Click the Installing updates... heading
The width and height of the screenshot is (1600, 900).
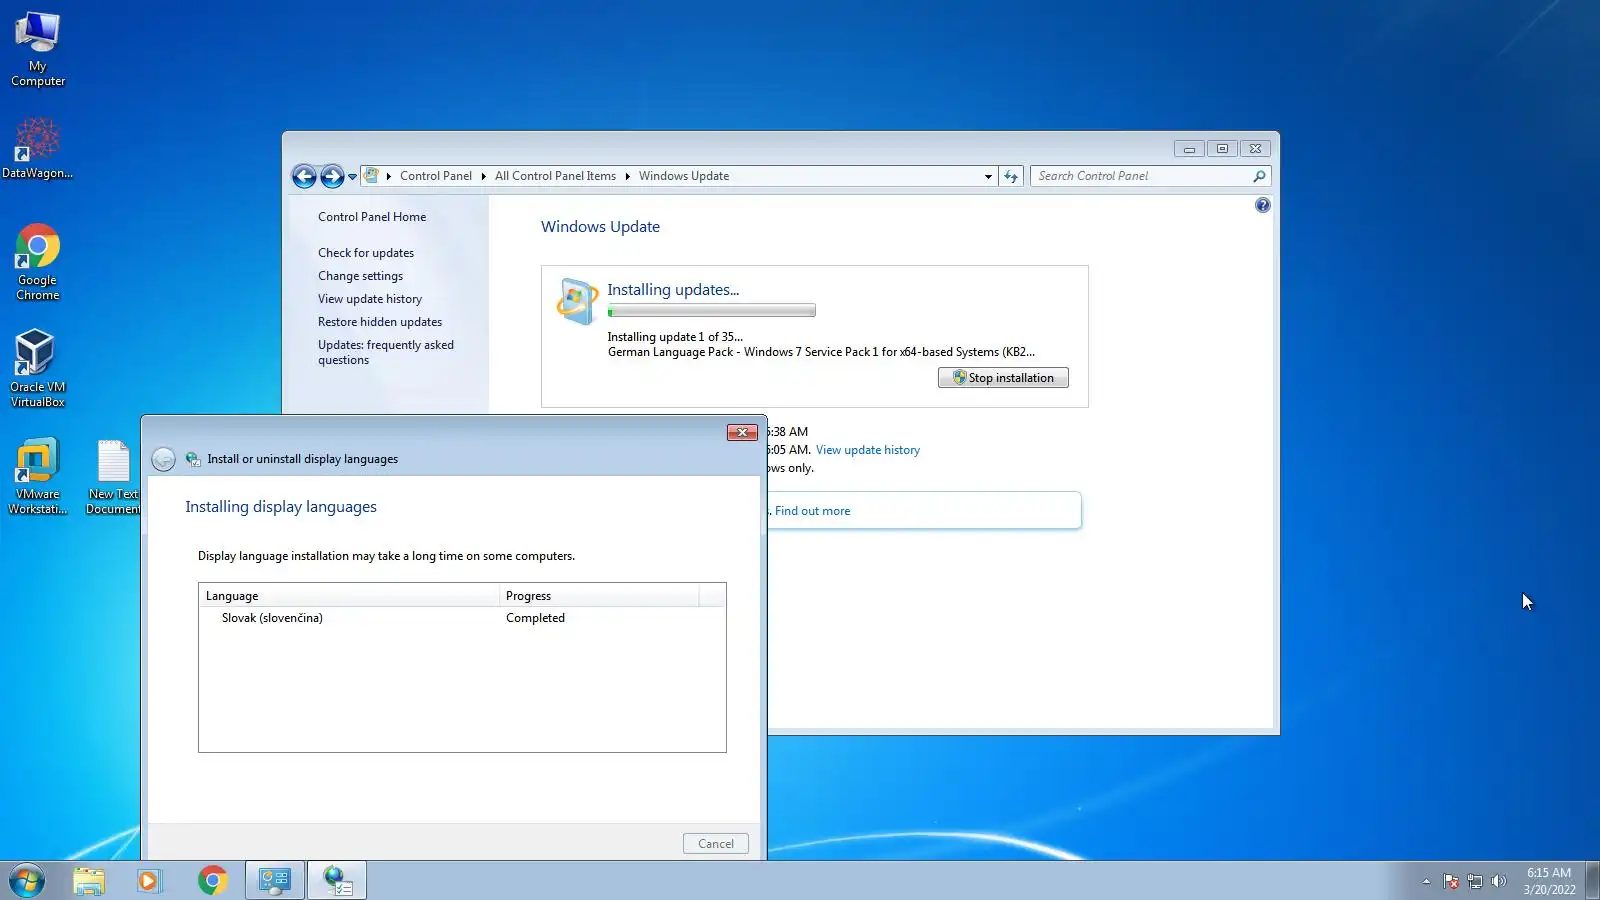click(x=673, y=290)
